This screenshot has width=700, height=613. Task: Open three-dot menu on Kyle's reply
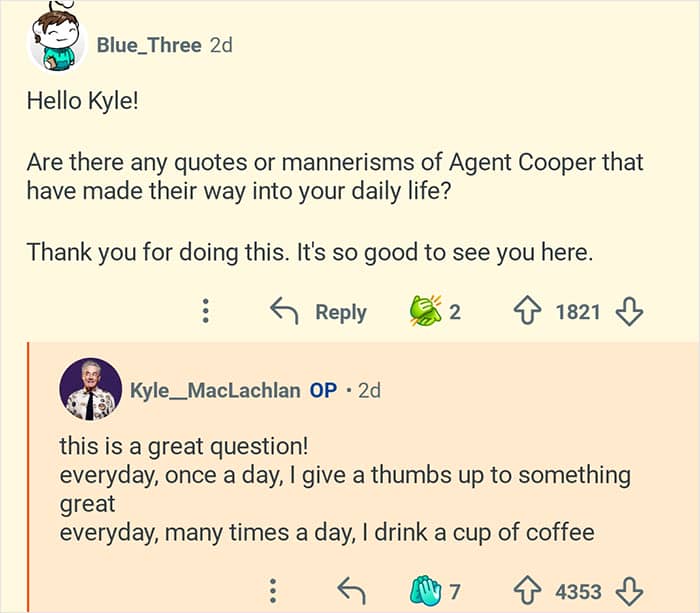271,593
